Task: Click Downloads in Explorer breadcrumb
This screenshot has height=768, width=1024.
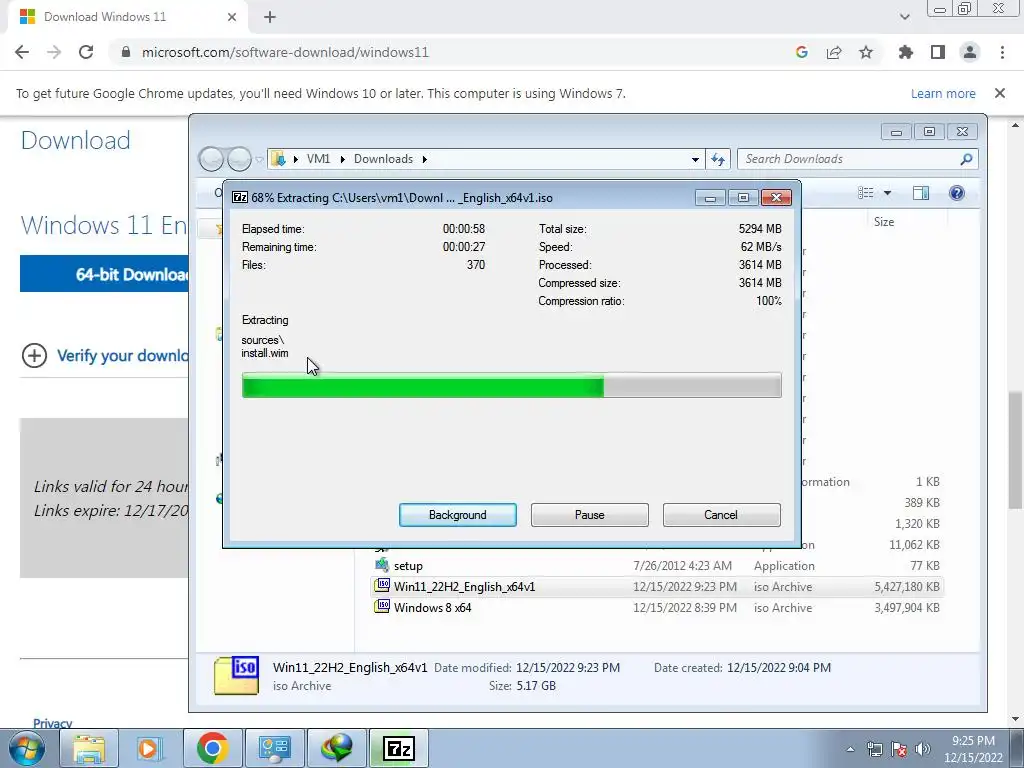Action: [383, 159]
